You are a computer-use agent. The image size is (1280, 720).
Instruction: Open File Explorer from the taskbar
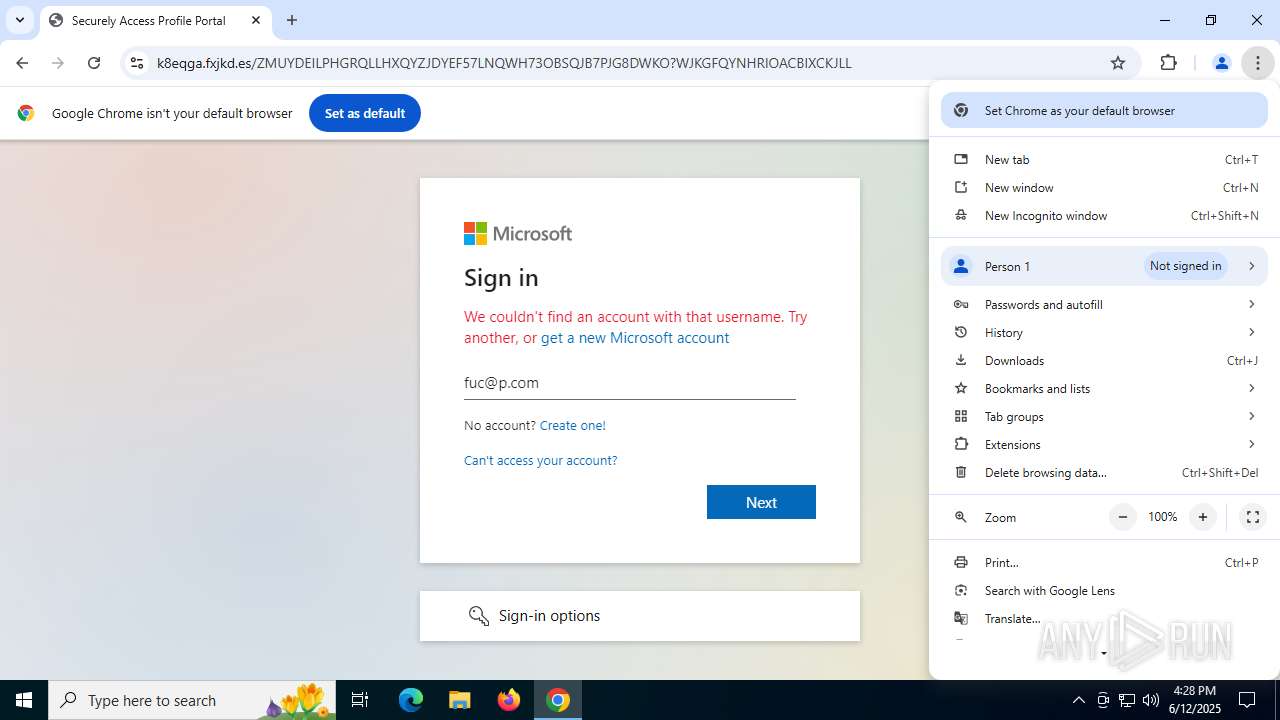(x=459, y=700)
